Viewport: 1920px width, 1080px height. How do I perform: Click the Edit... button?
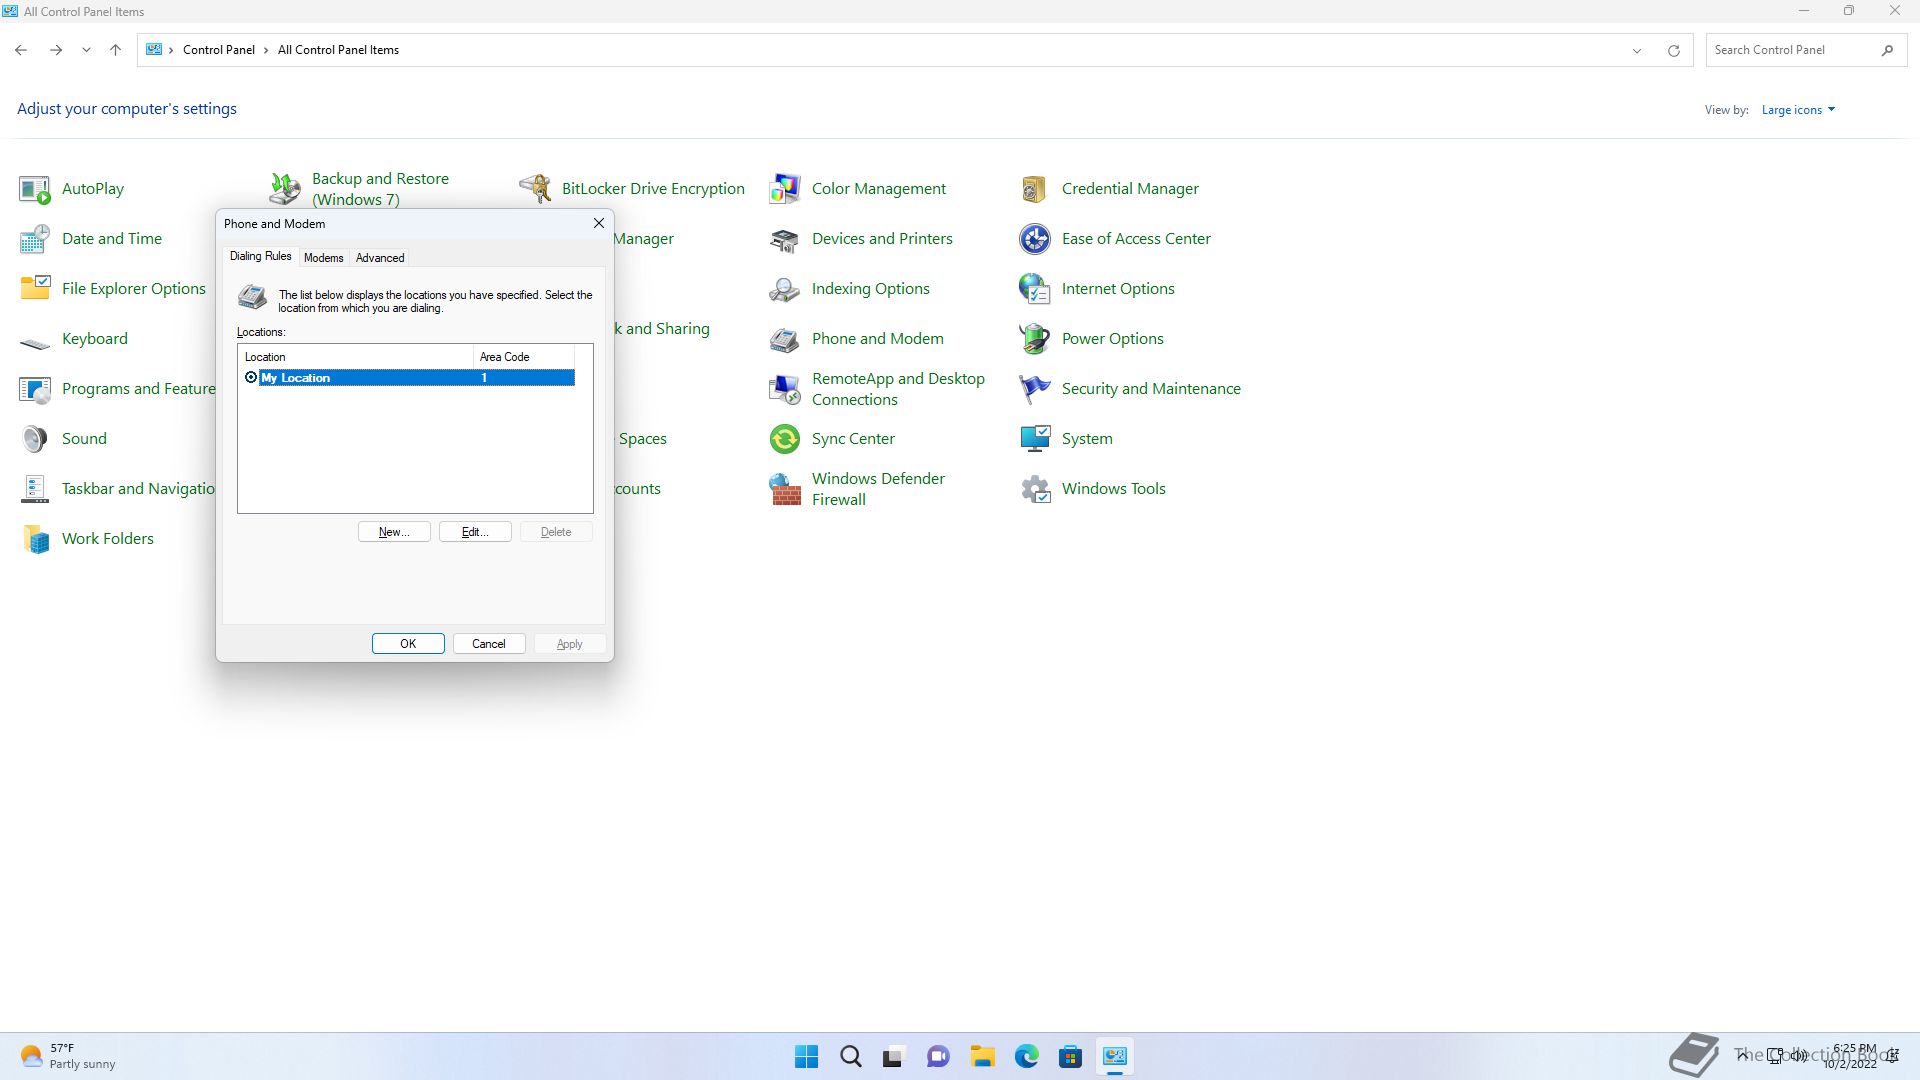[475, 532]
